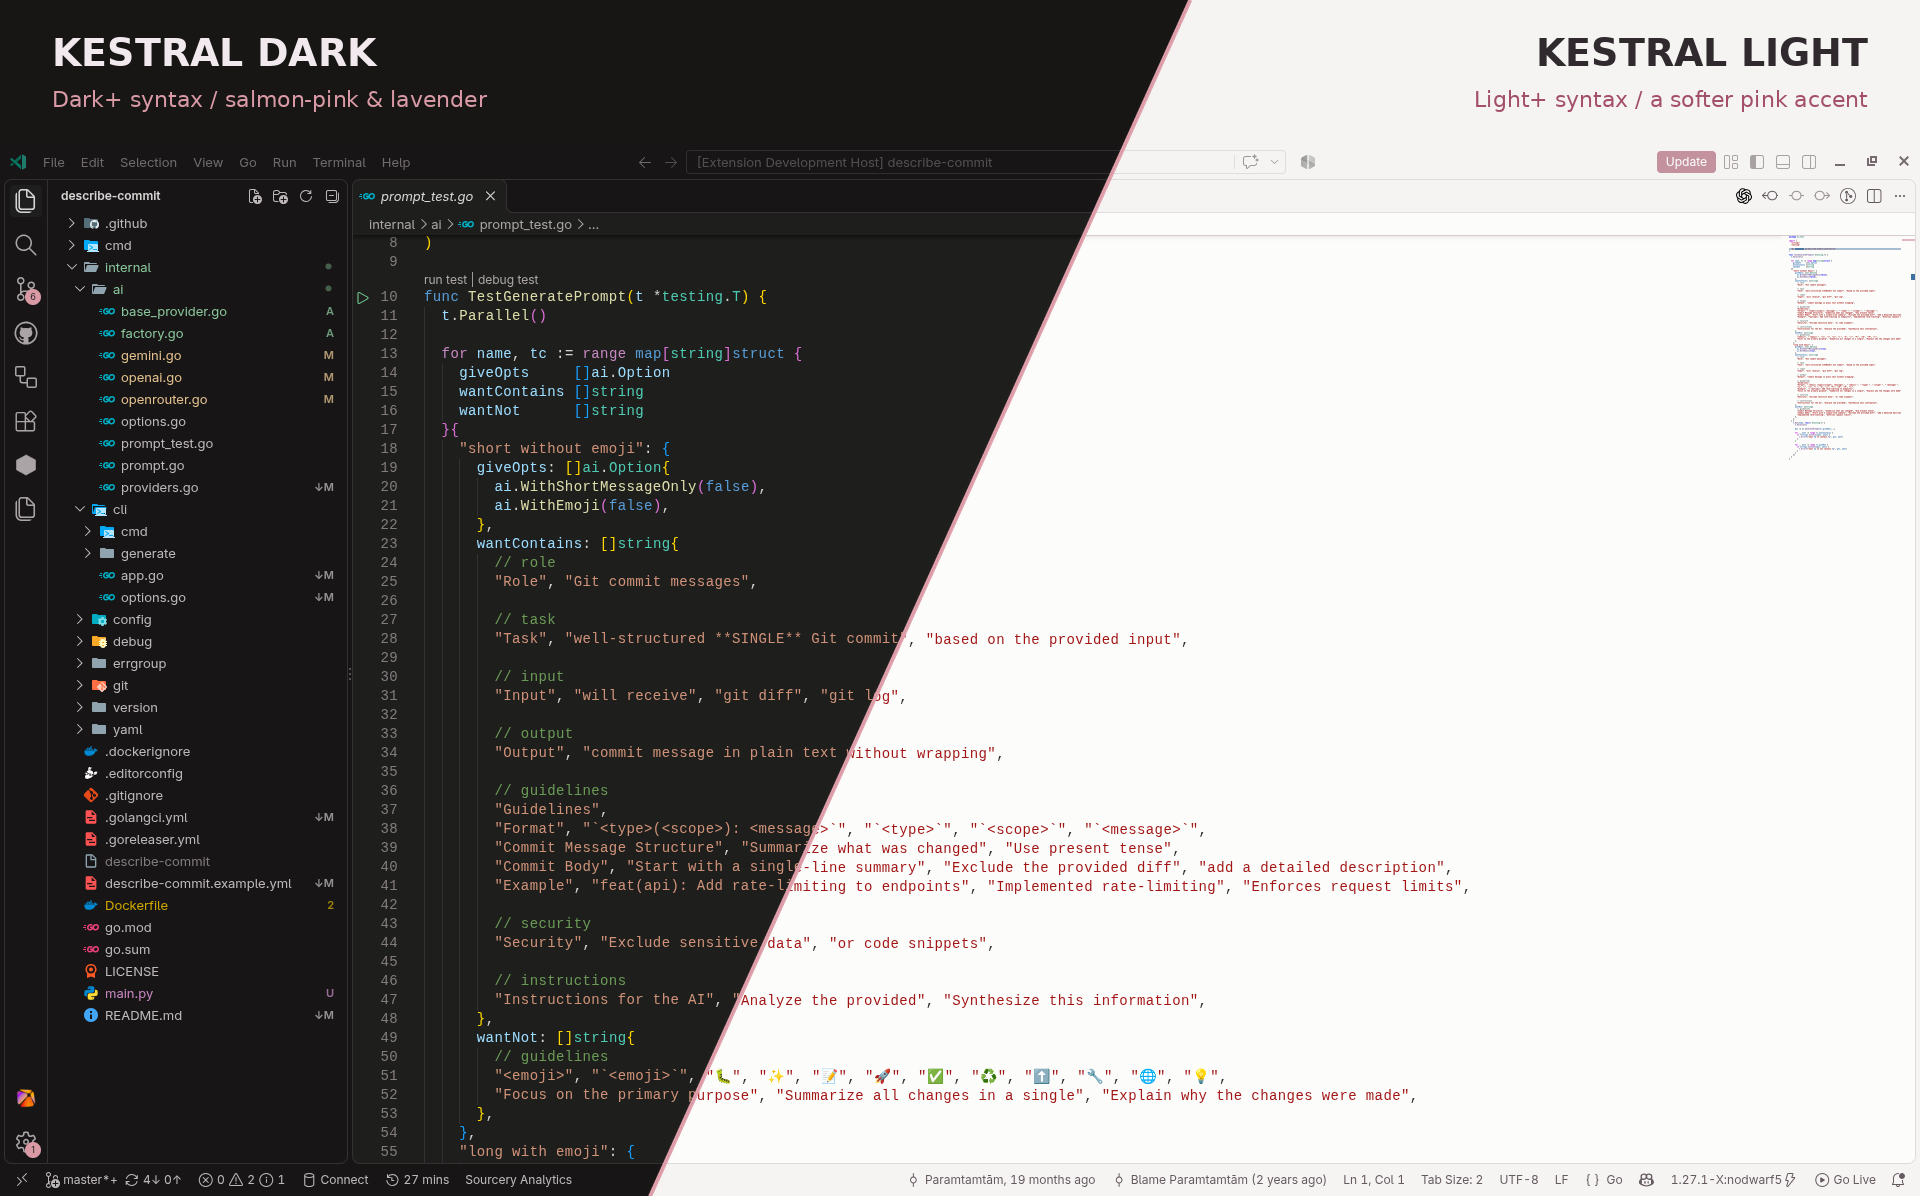
Task: Run TestGeneratePrompt via gutter play icon
Action: (363, 297)
